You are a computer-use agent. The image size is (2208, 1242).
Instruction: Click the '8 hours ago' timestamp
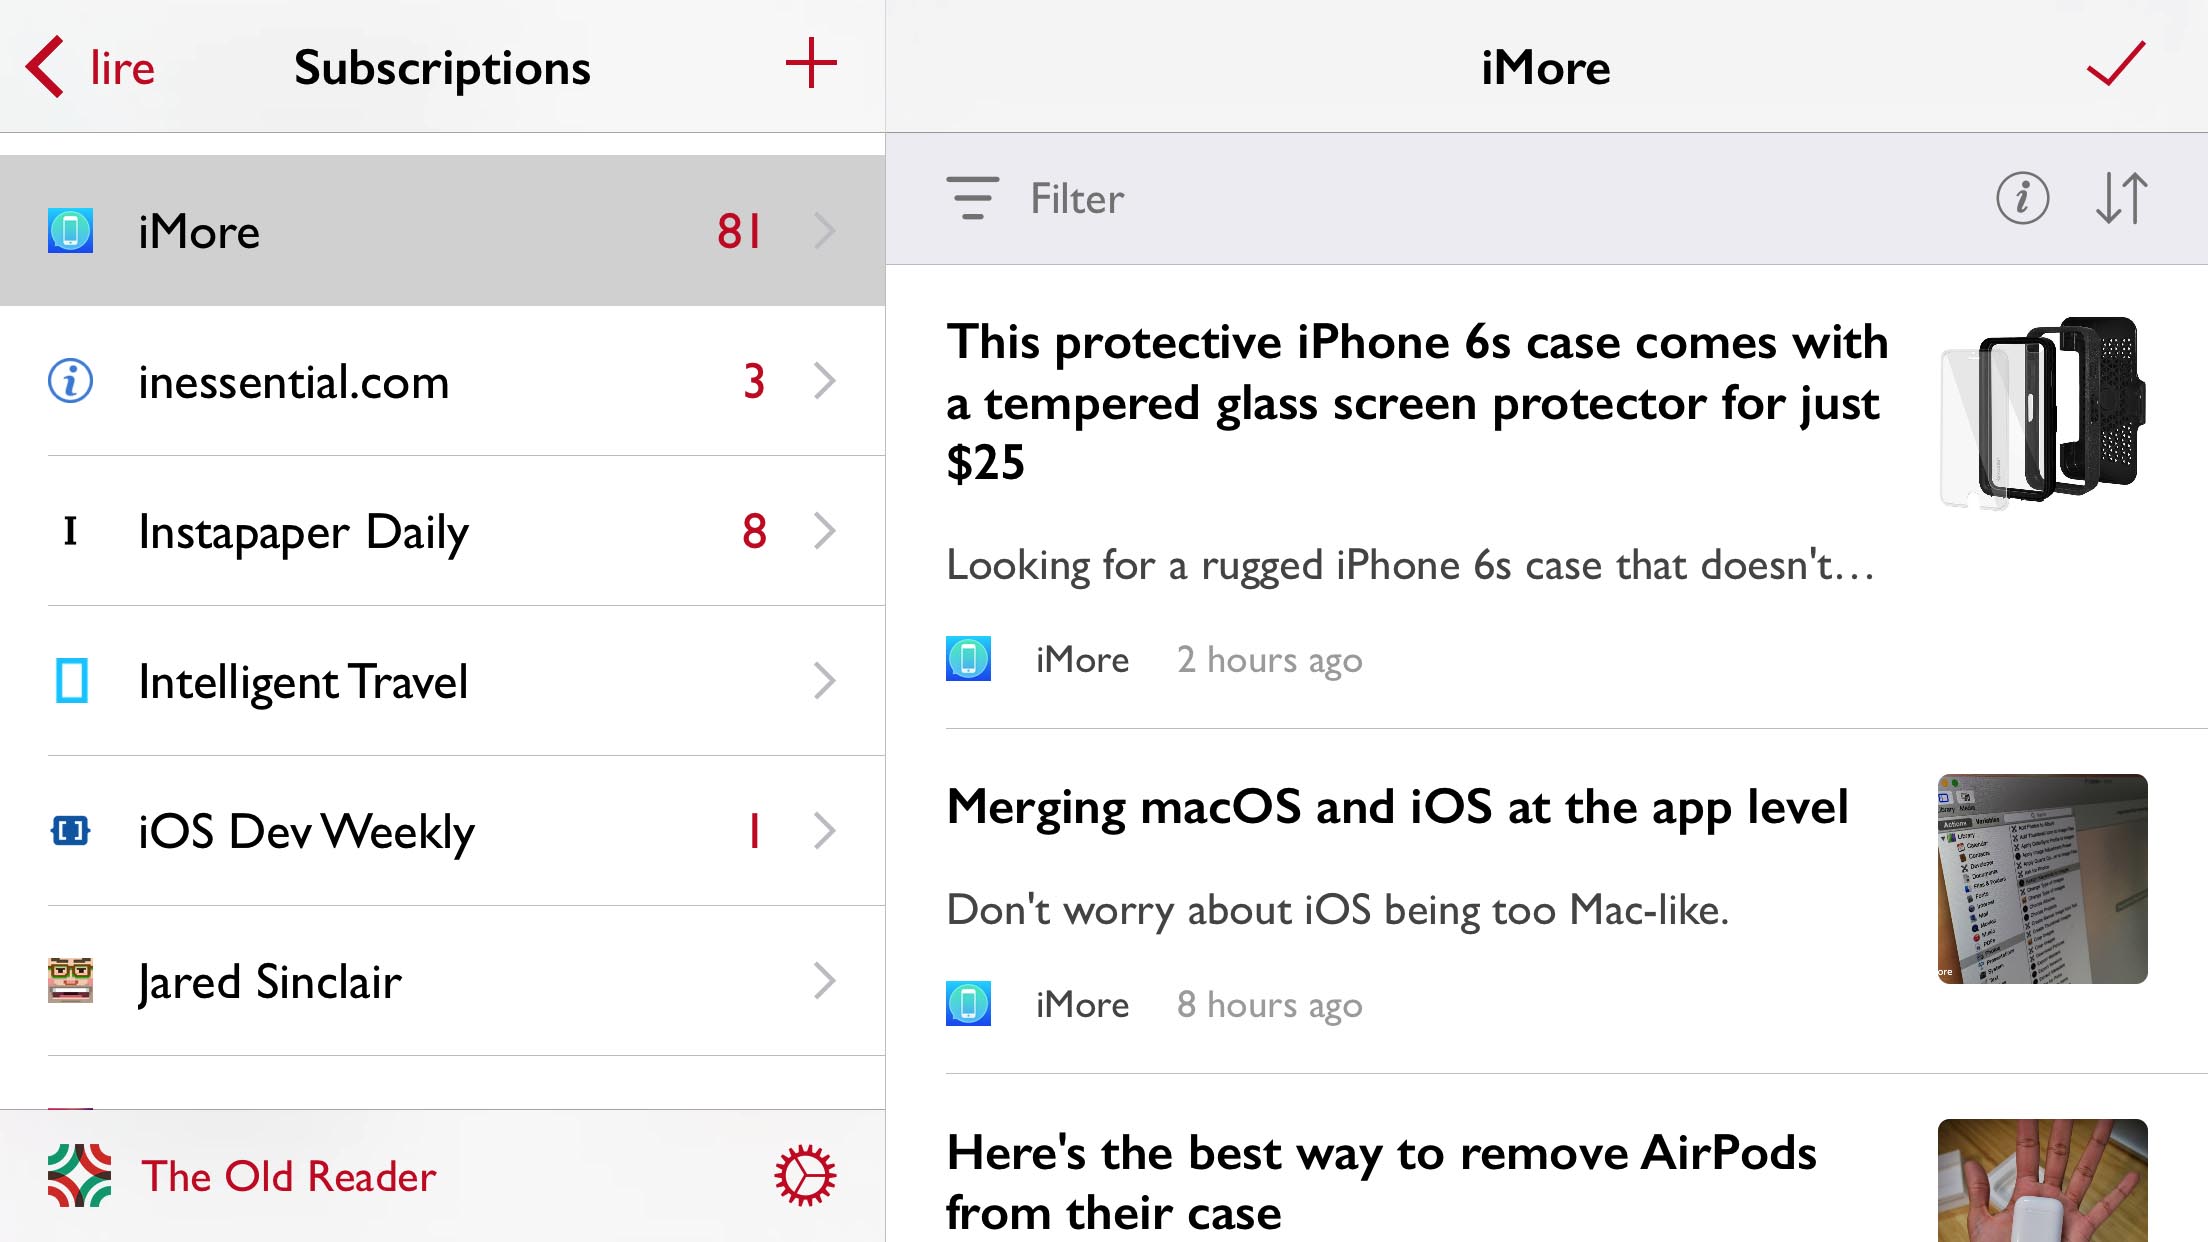(1269, 1005)
